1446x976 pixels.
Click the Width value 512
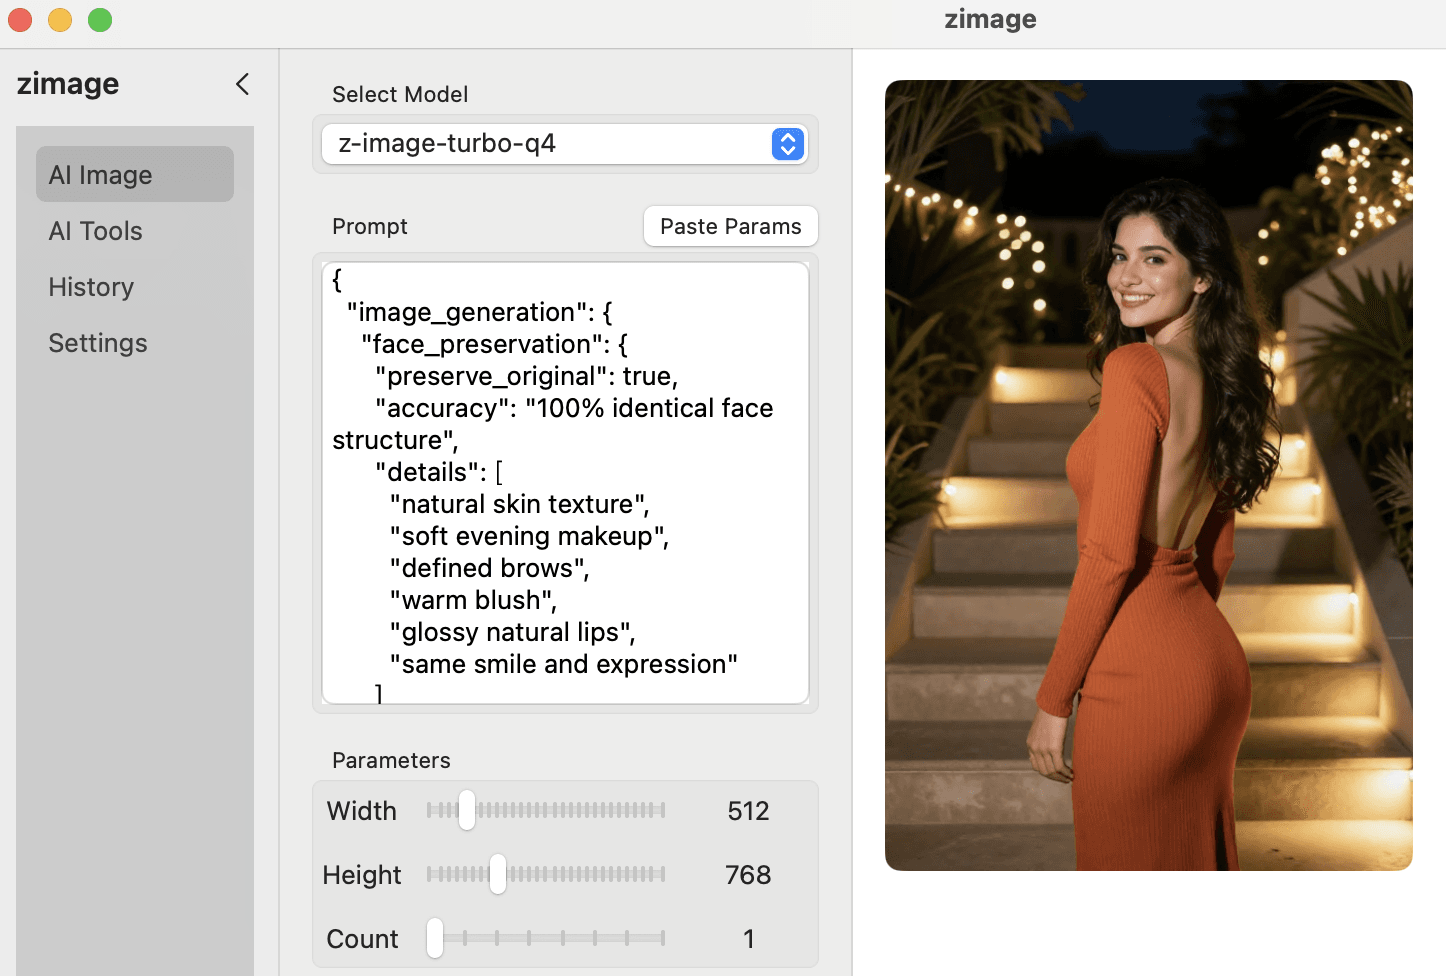click(x=748, y=811)
